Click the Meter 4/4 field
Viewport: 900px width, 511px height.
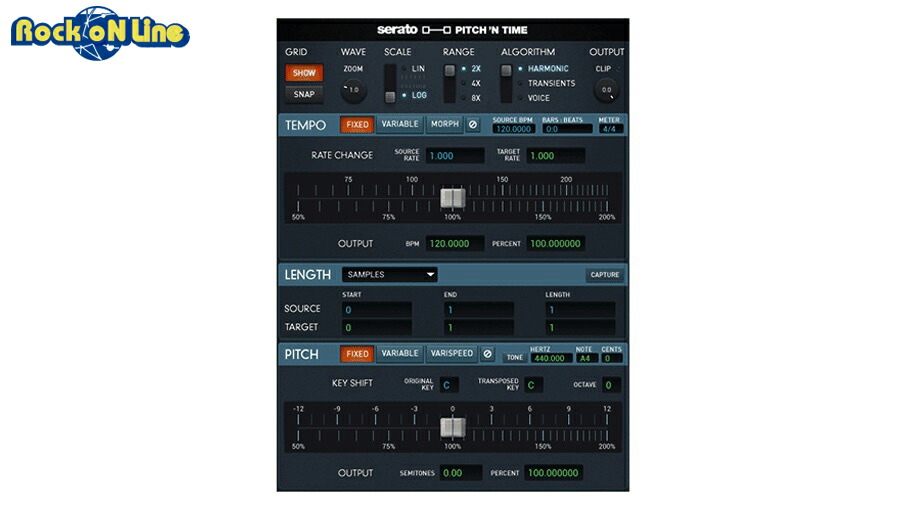(x=609, y=129)
